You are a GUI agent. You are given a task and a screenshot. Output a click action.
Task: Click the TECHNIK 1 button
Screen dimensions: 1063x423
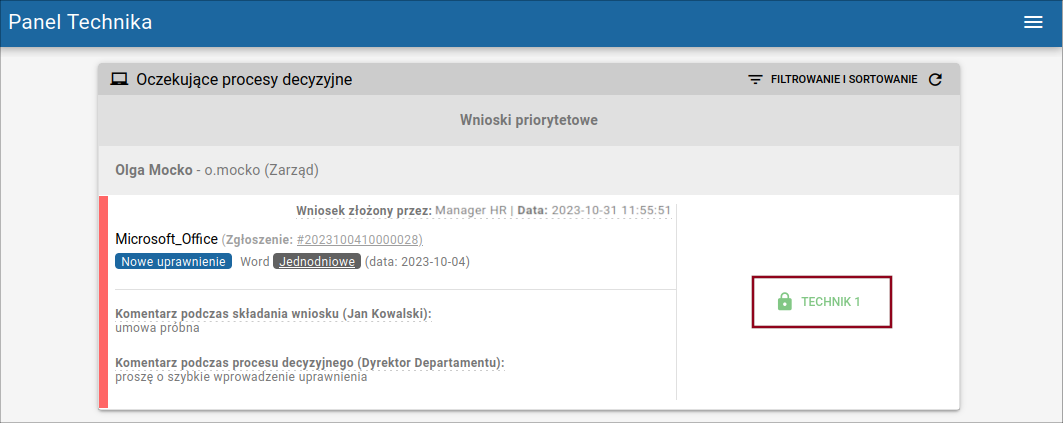821,302
